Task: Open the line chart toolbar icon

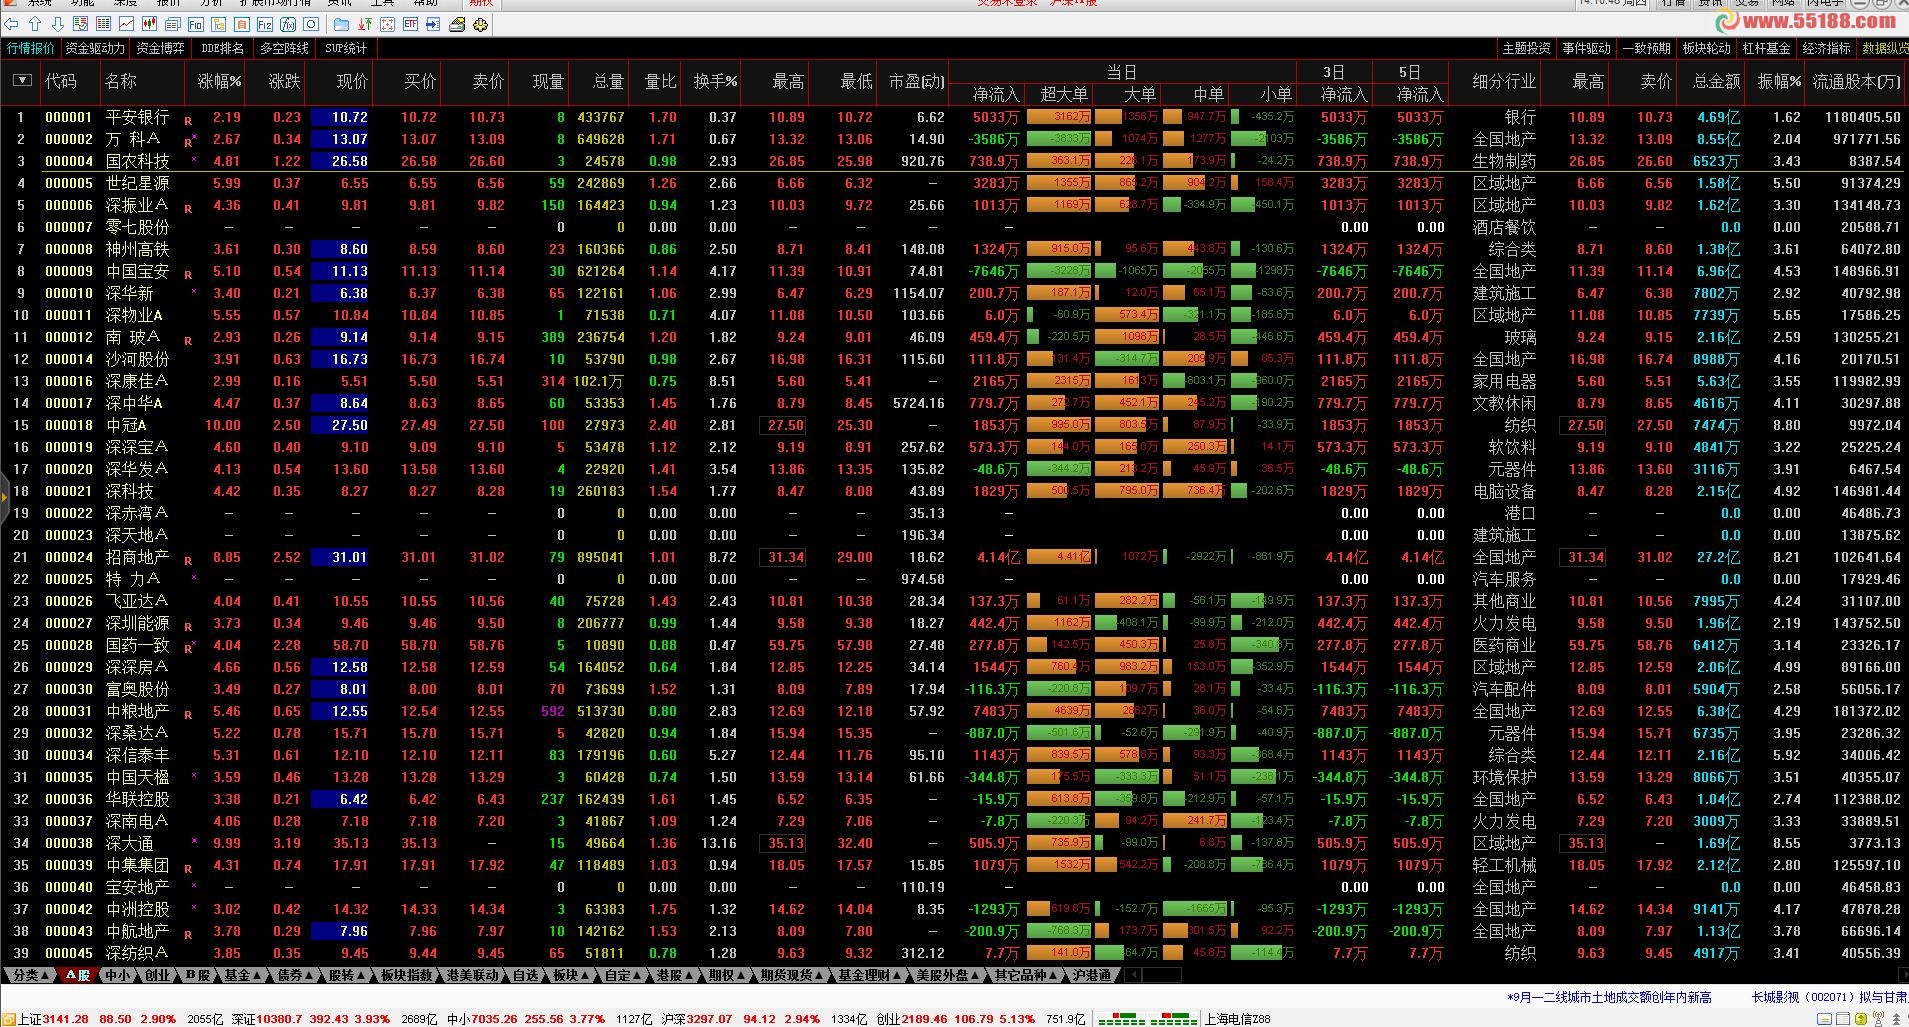Action: (126, 24)
